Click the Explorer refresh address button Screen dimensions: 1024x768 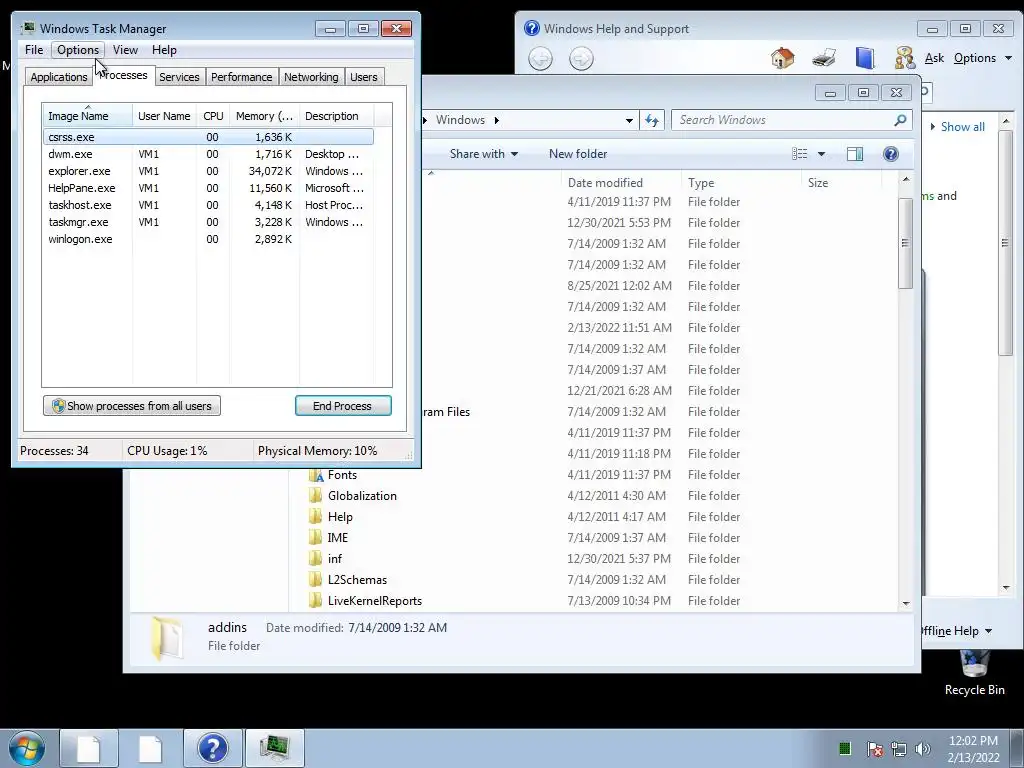tap(652, 120)
